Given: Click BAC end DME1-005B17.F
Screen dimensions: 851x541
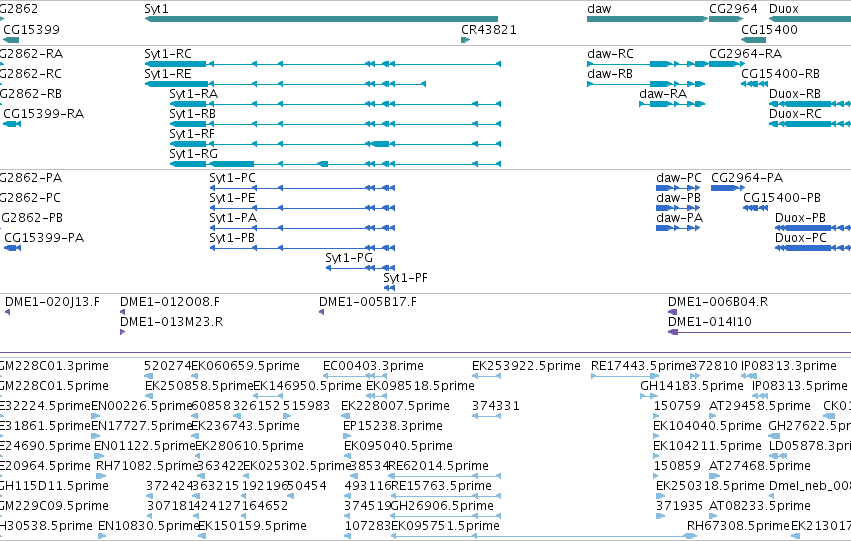Looking at the screenshot, I should coord(322,312).
